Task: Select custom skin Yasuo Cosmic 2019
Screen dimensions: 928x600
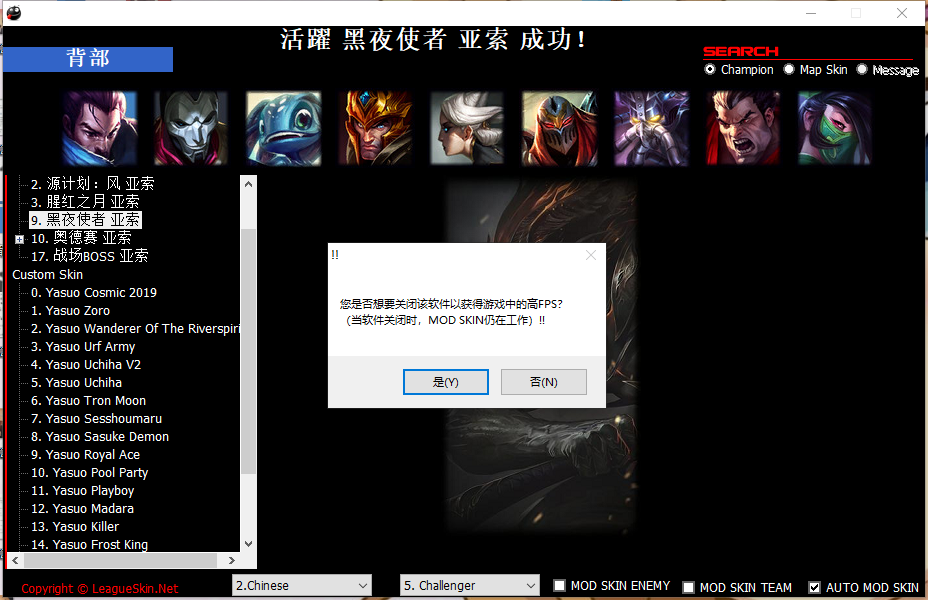Action: coord(94,292)
